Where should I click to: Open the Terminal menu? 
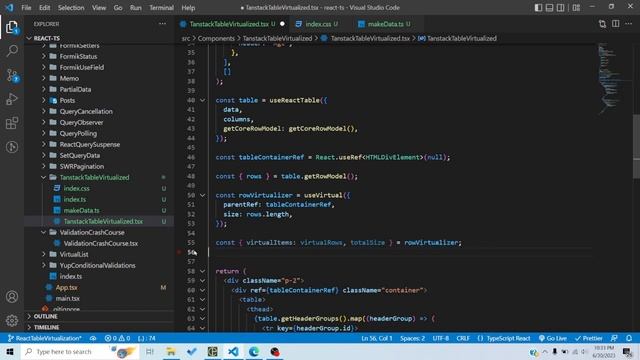[161, 8]
